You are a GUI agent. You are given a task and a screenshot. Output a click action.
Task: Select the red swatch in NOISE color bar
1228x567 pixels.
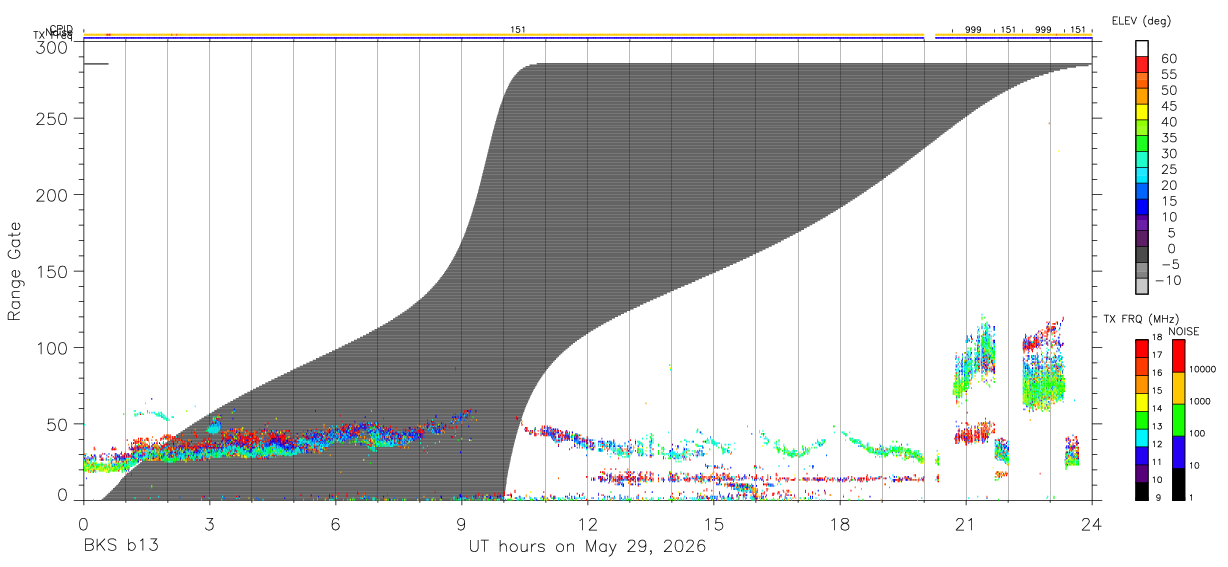1178,356
